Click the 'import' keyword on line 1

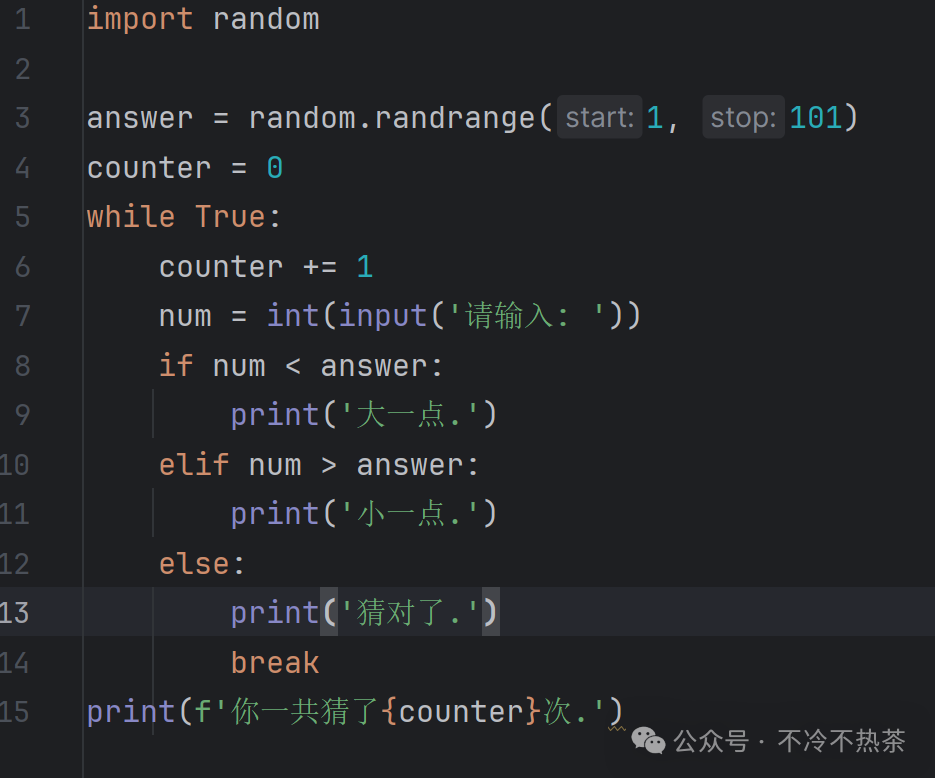(140, 19)
